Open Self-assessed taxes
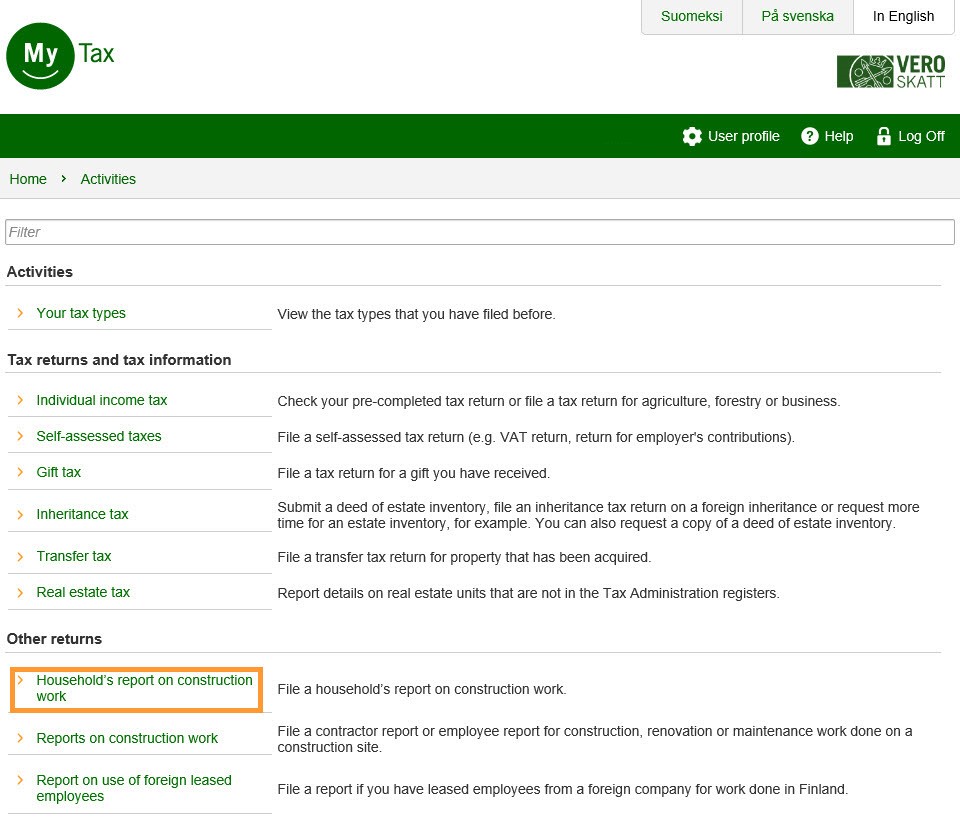 pos(99,436)
